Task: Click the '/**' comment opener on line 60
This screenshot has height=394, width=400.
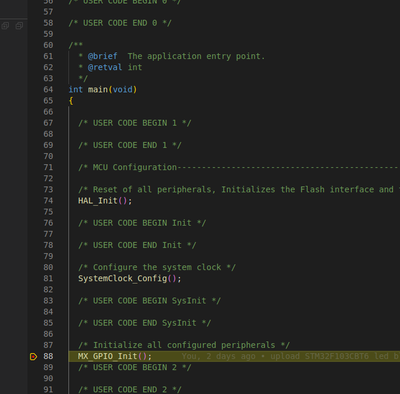Action: pos(76,45)
